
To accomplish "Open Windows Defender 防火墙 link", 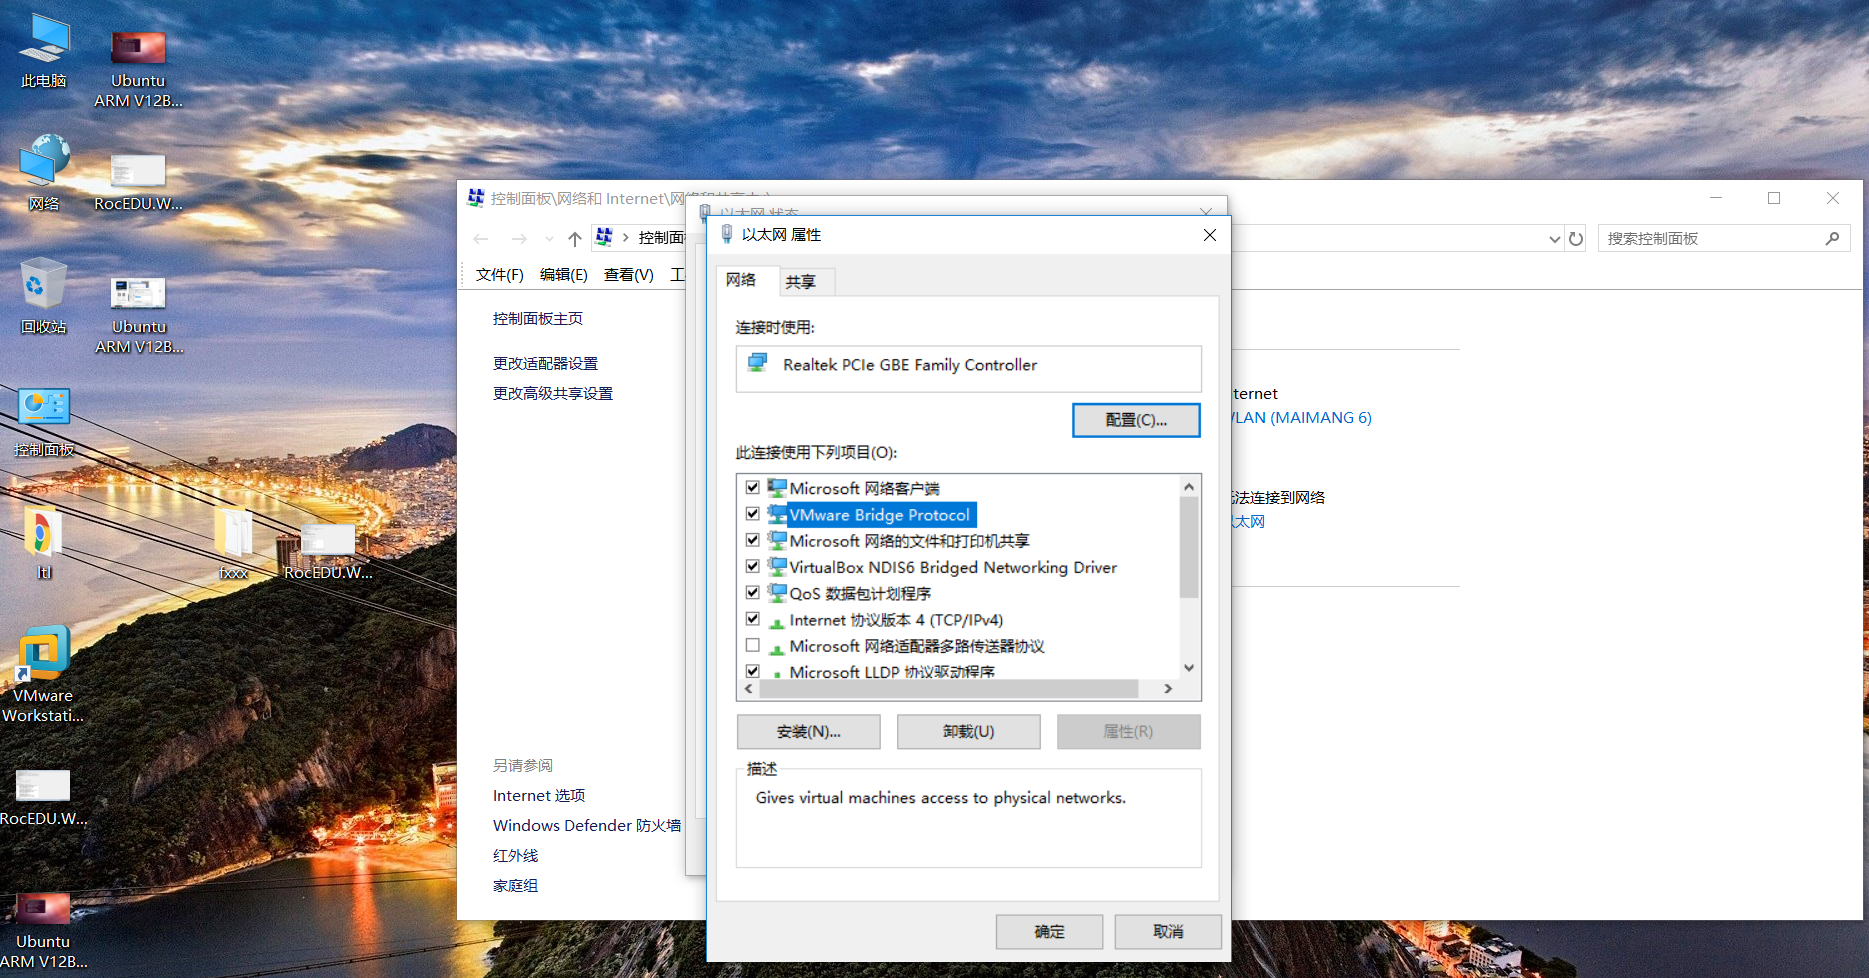I will click(x=587, y=825).
